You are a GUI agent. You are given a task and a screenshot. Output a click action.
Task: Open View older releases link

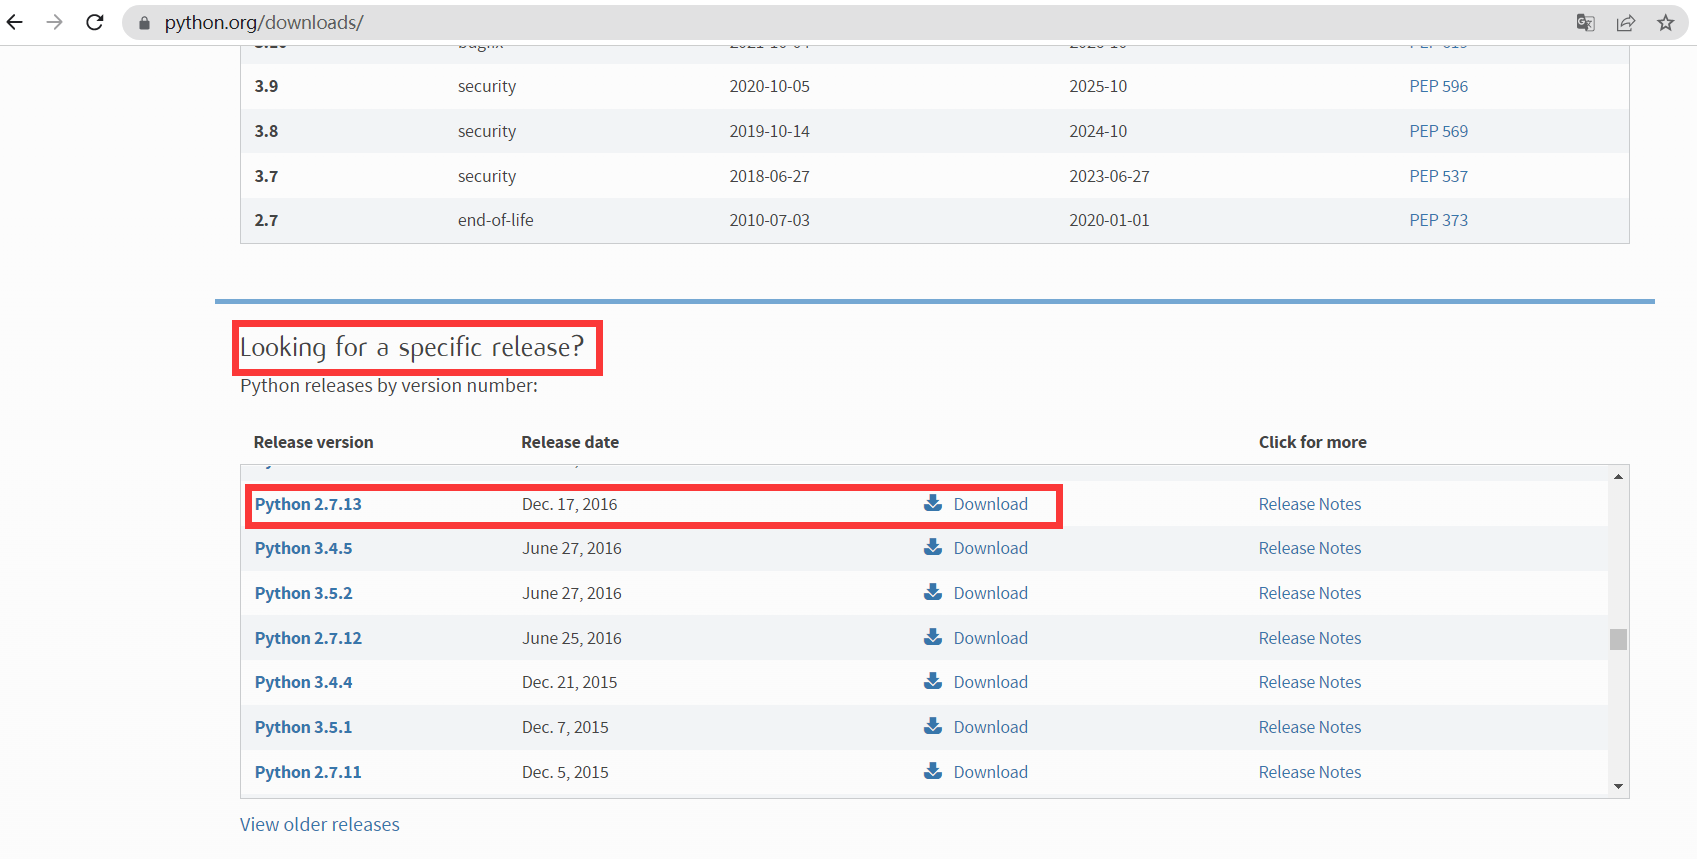[x=319, y=824]
